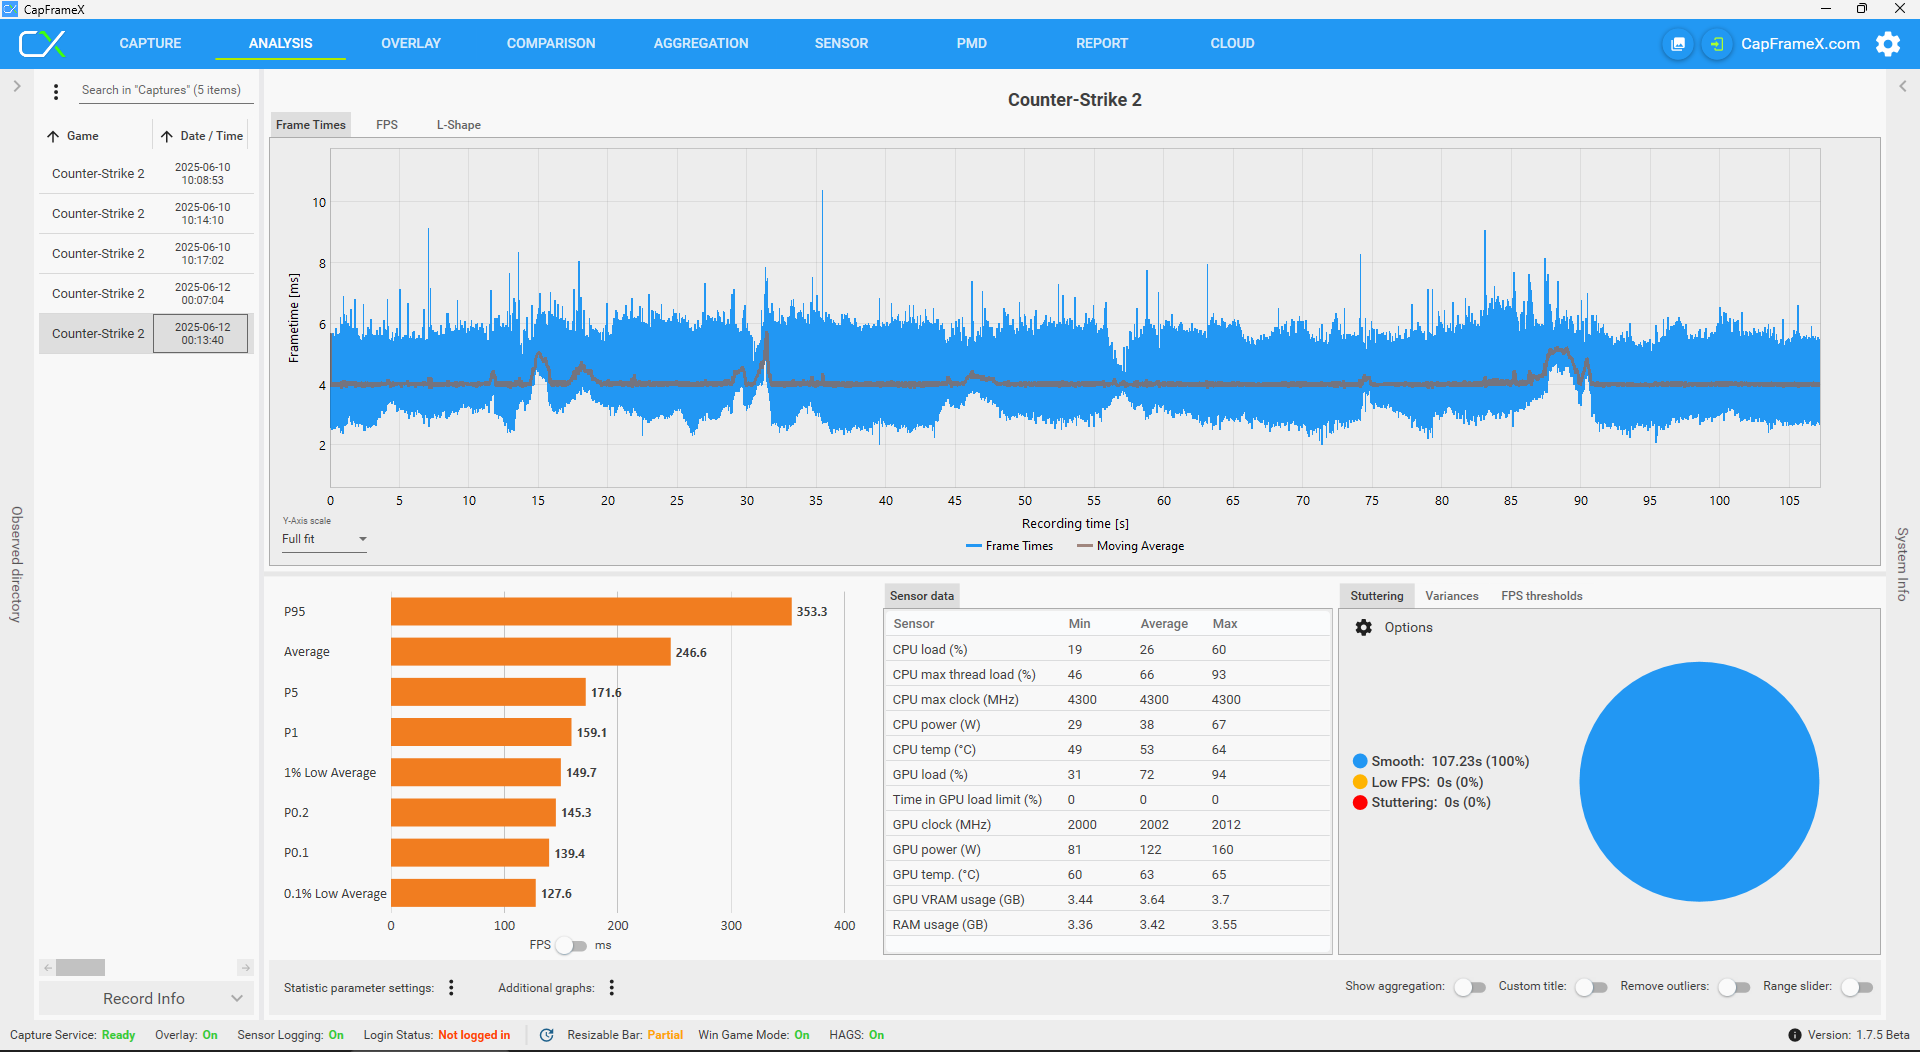Click the CapFrameX logo icon

(42, 44)
